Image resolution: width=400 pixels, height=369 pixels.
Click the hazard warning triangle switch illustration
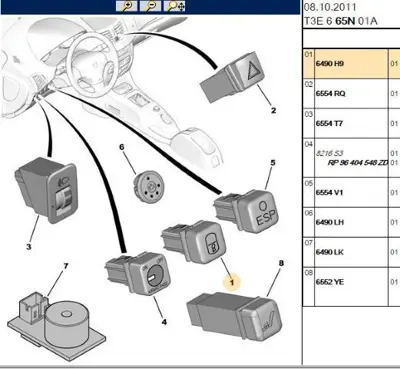pyautogui.click(x=233, y=77)
